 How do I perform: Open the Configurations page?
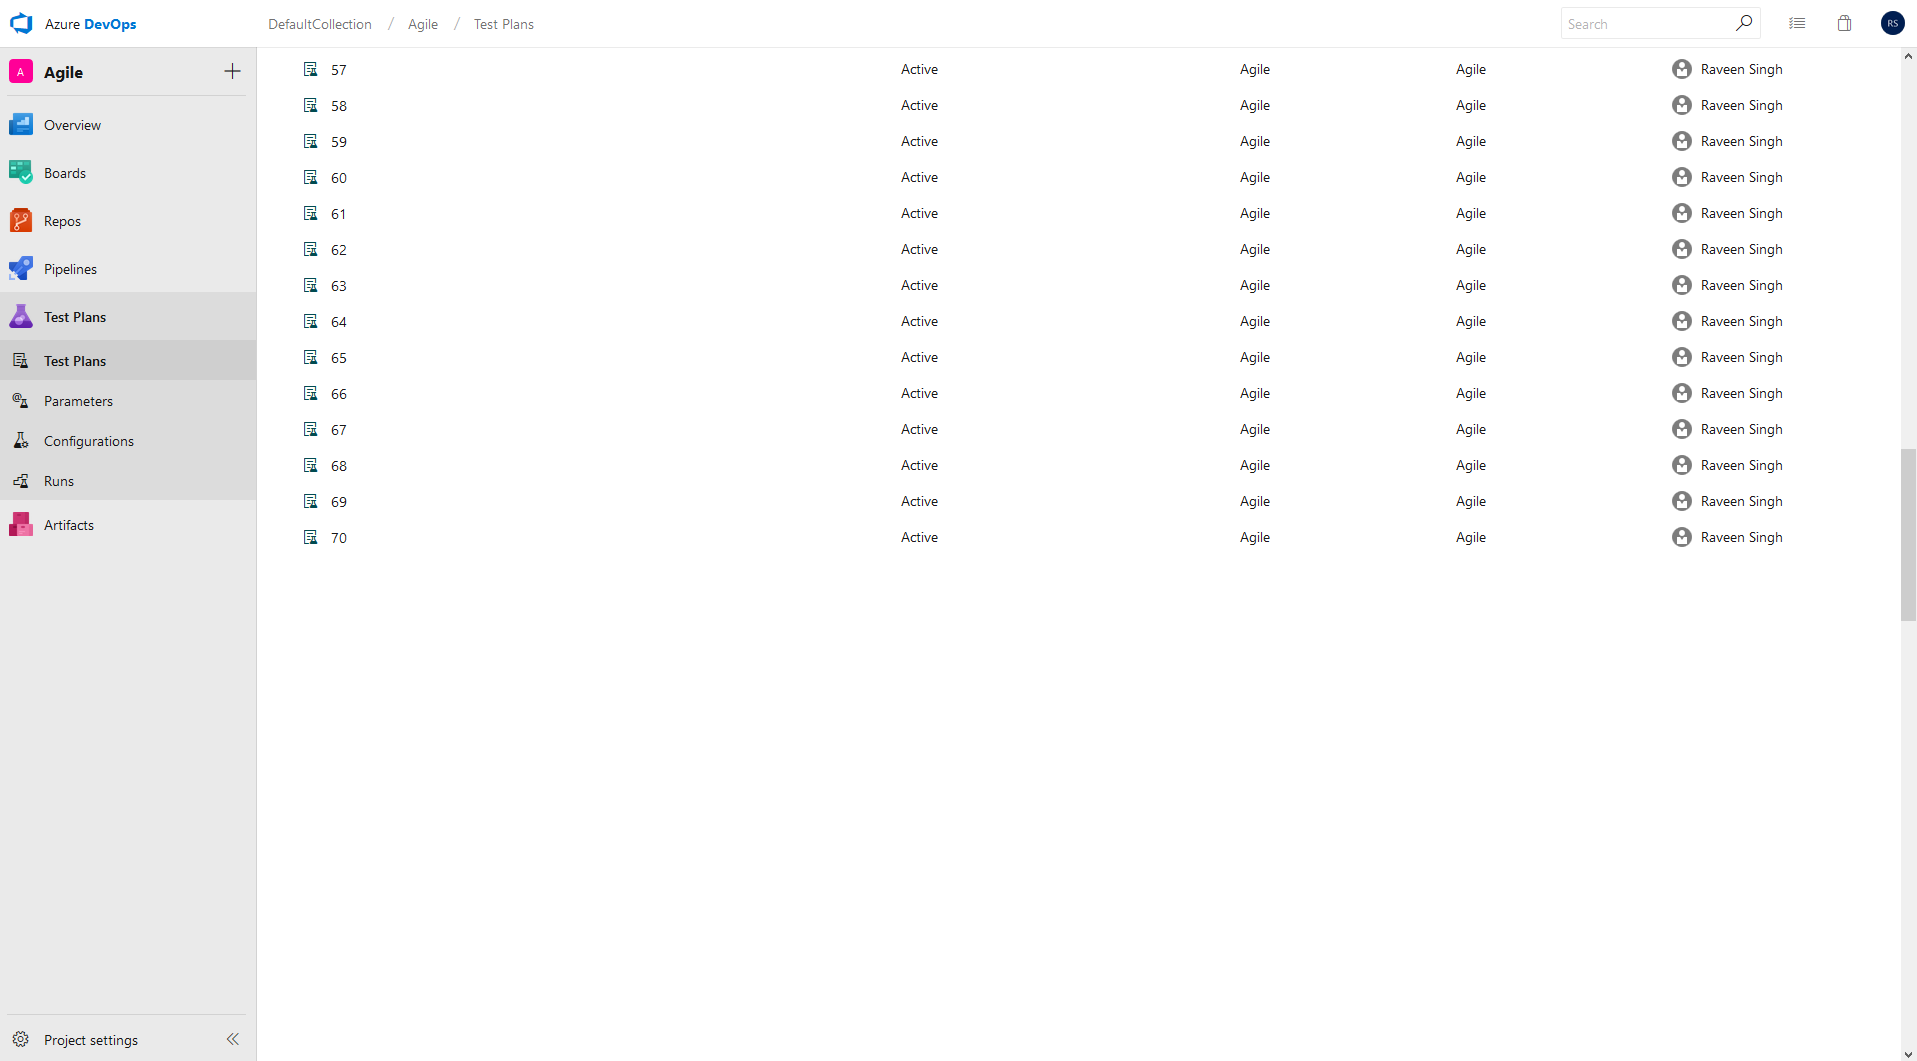click(90, 440)
